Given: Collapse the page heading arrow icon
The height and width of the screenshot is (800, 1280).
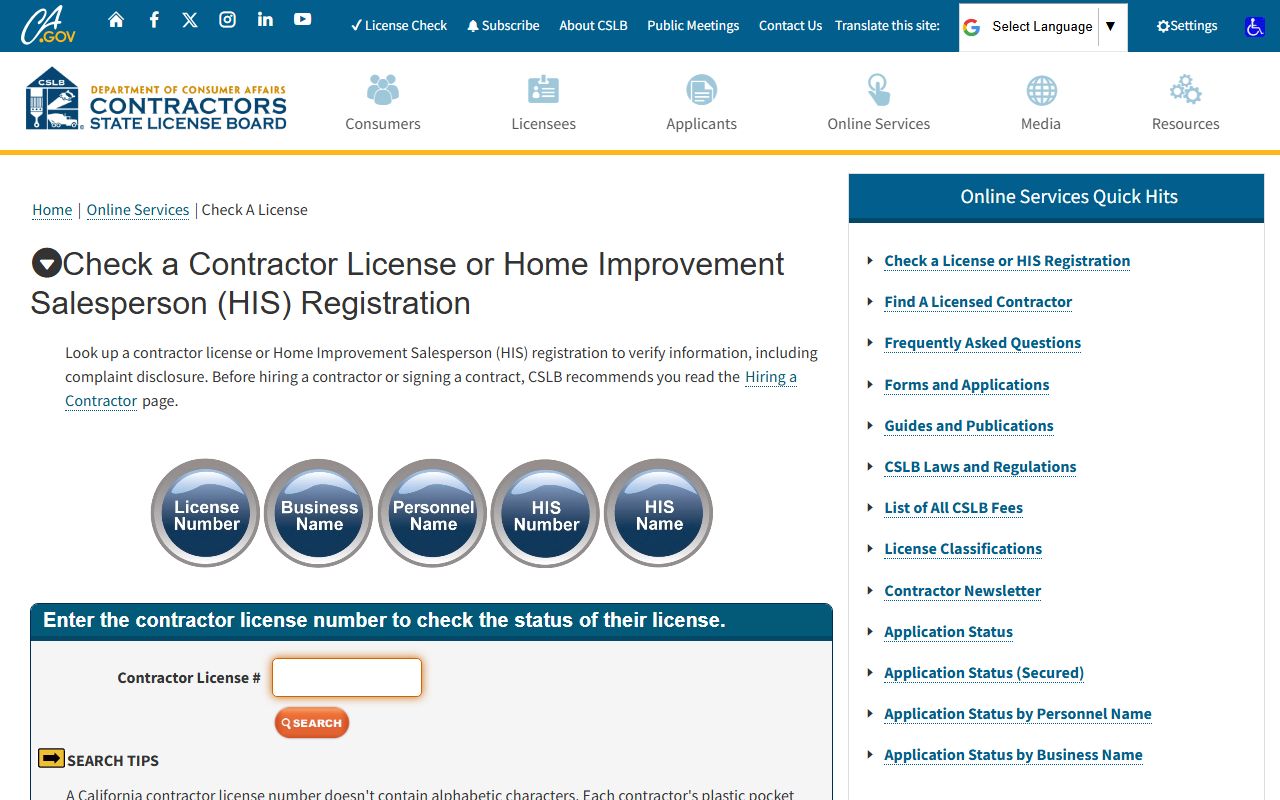Looking at the screenshot, I should point(47,263).
